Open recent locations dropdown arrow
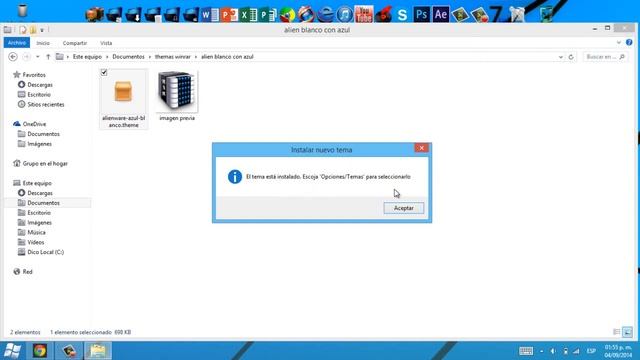 [38, 57]
